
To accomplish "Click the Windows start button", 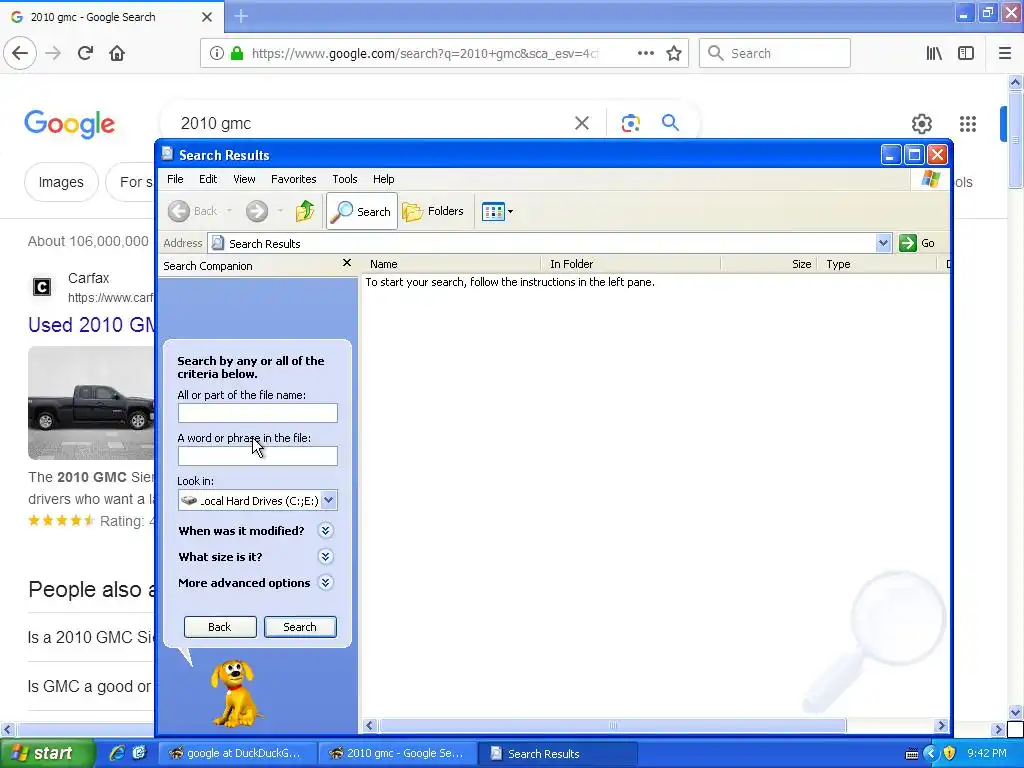I will [46, 753].
